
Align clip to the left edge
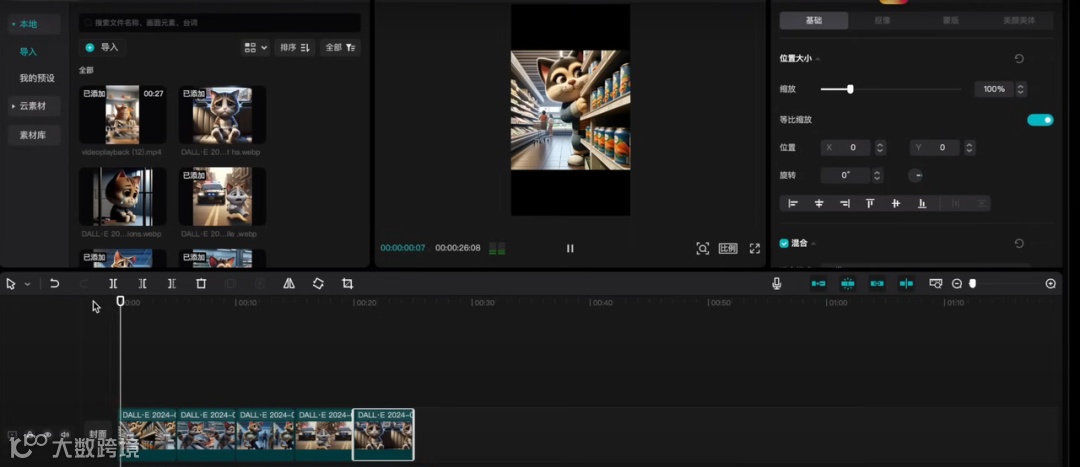point(793,203)
